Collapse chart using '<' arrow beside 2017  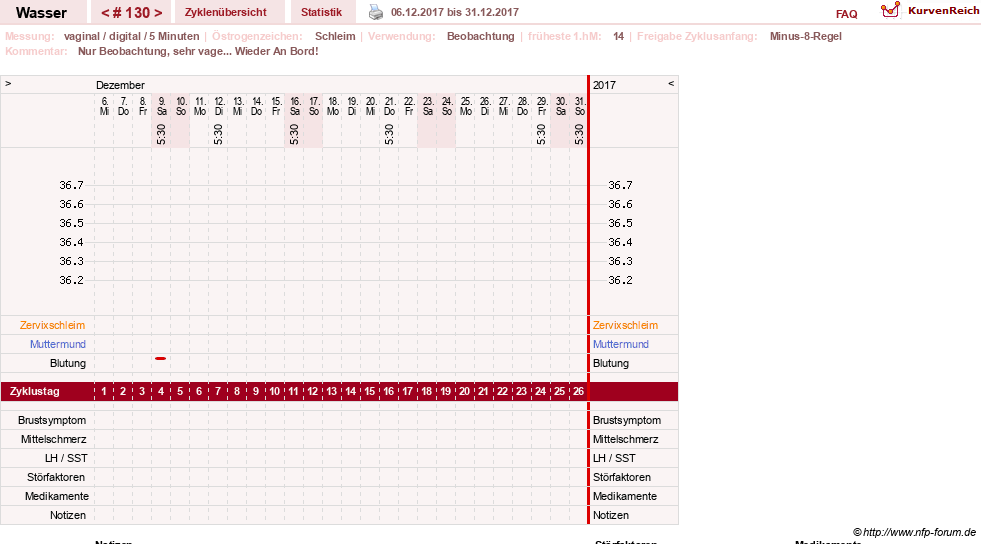(671, 83)
